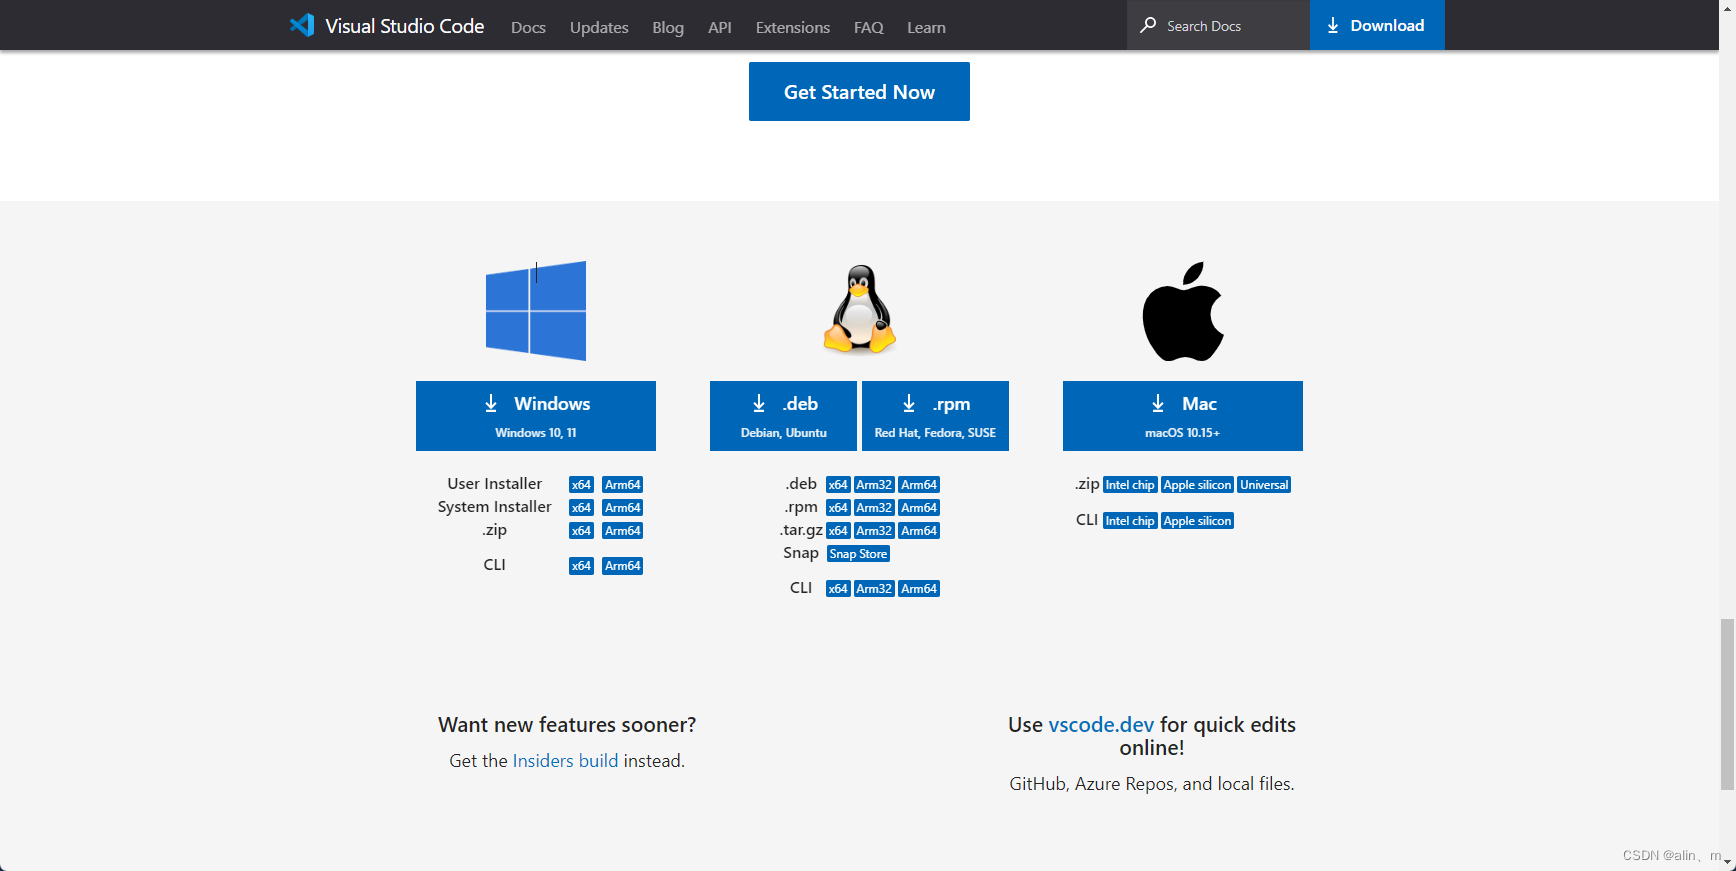Open the Extensions navigation item
The image size is (1736, 871).
(792, 27)
